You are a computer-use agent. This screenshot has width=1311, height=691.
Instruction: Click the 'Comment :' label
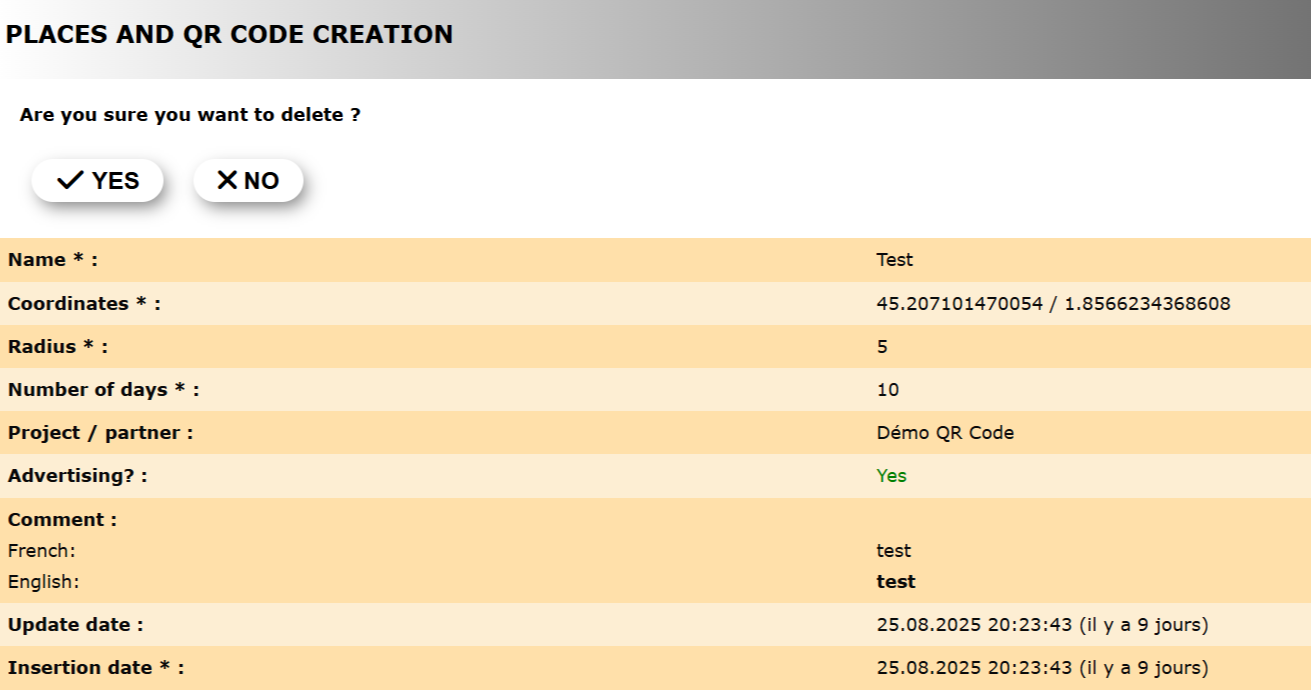tap(62, 520)
